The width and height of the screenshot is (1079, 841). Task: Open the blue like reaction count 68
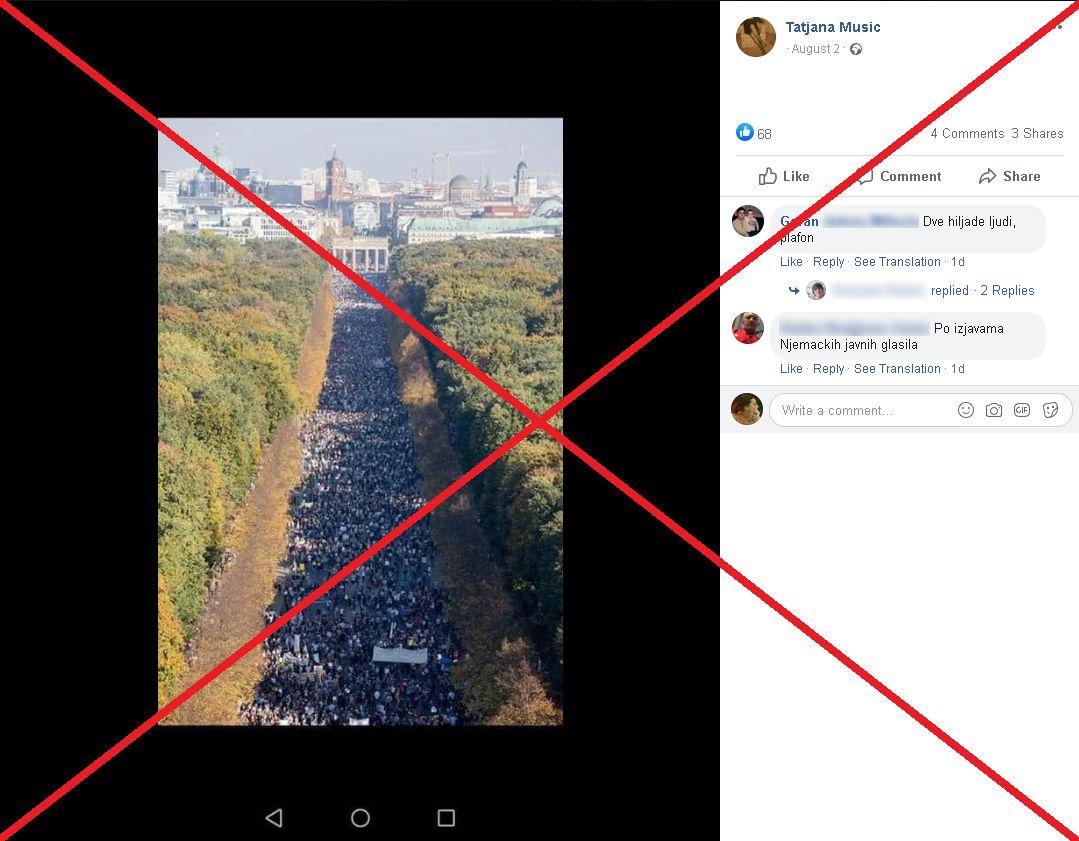754,133
